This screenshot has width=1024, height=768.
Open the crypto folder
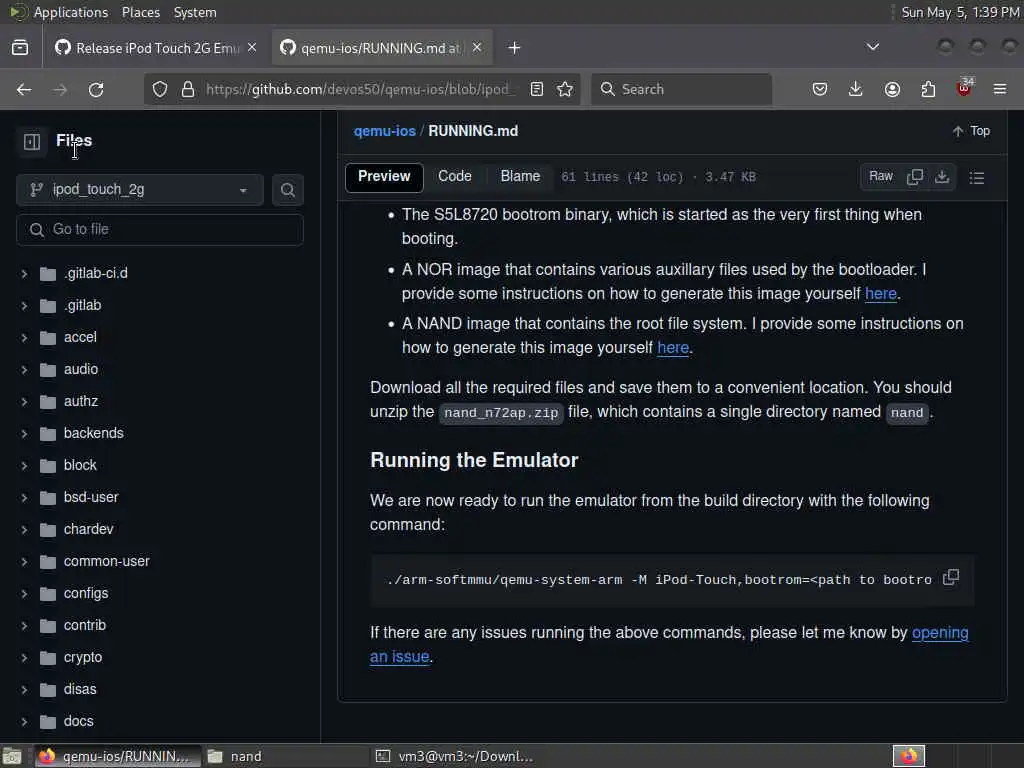[83, 657]
